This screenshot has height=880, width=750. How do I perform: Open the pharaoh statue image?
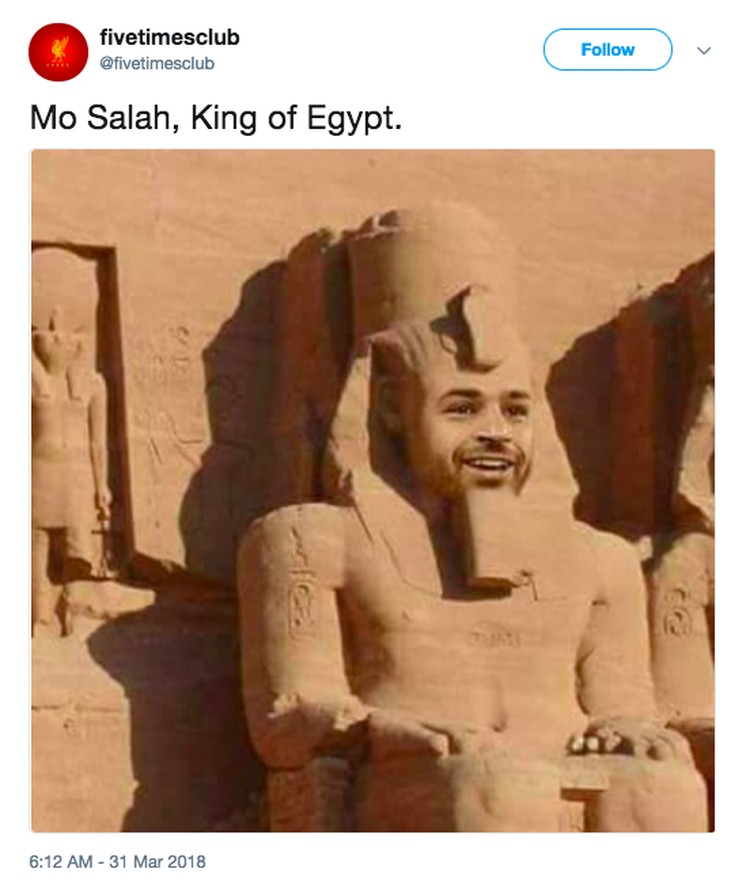point(373,491)
